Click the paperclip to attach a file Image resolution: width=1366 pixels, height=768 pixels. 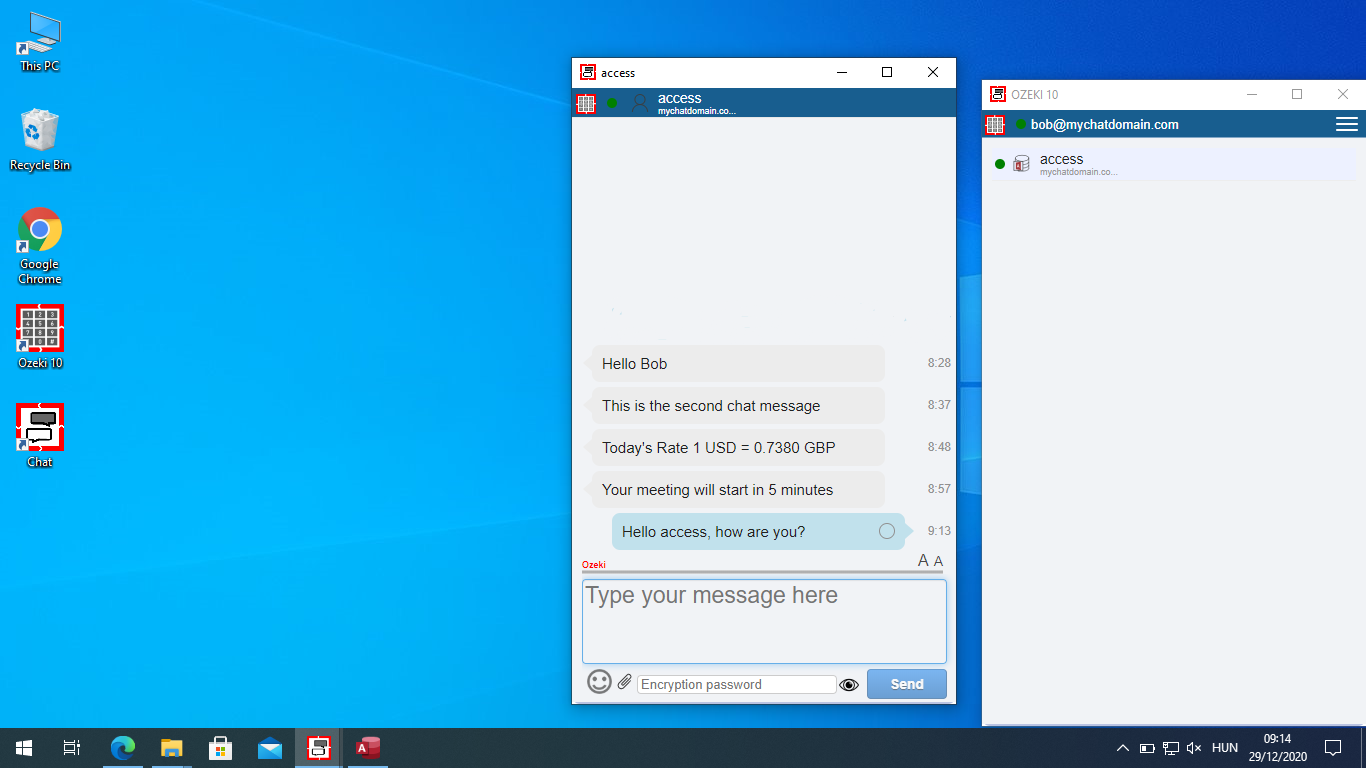624,681
